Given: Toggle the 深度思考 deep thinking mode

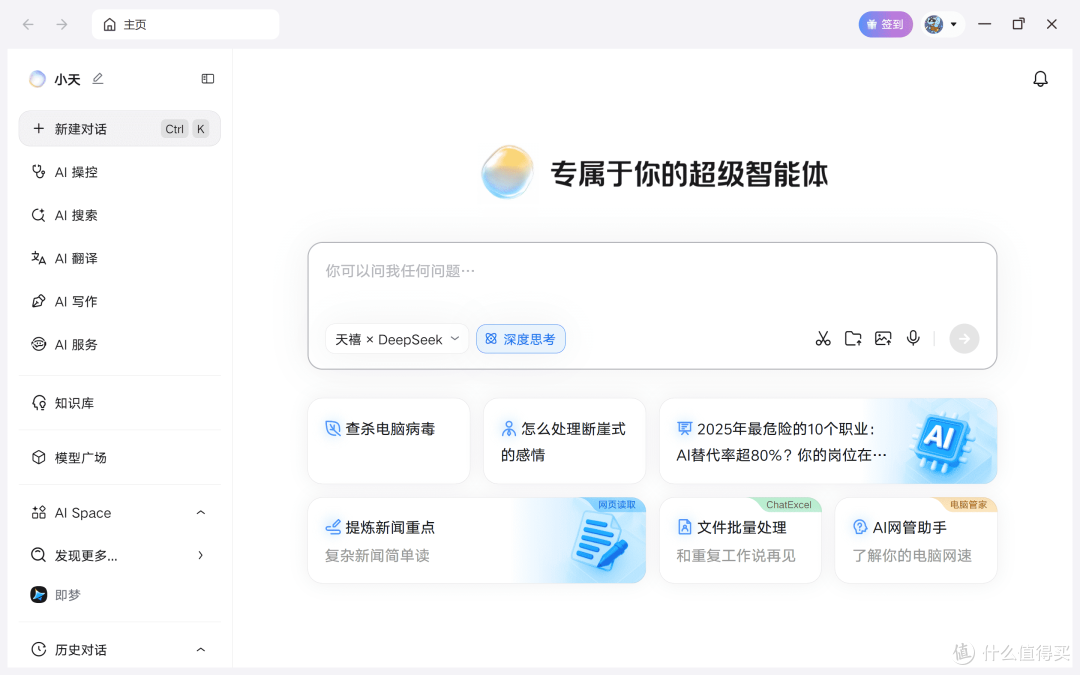Looking at the screenshot, I should tap(521, 339).
